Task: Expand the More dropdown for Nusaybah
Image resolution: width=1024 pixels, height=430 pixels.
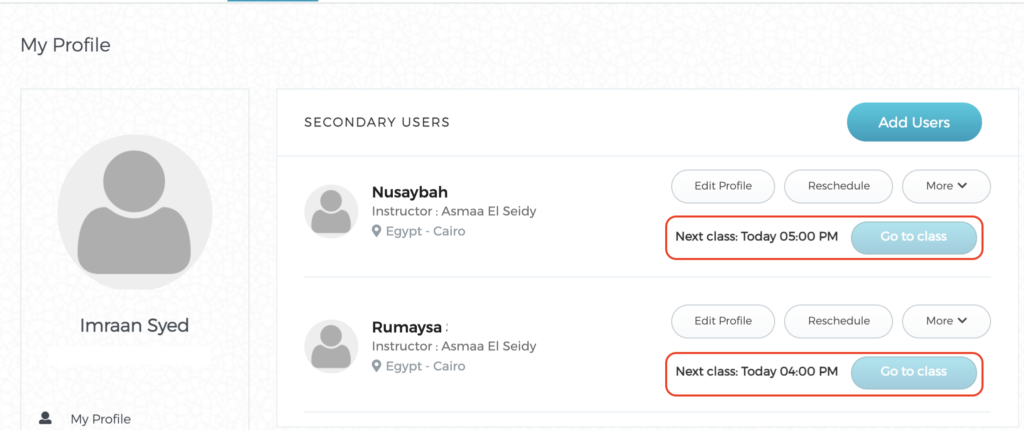Action: coord(946,186)
